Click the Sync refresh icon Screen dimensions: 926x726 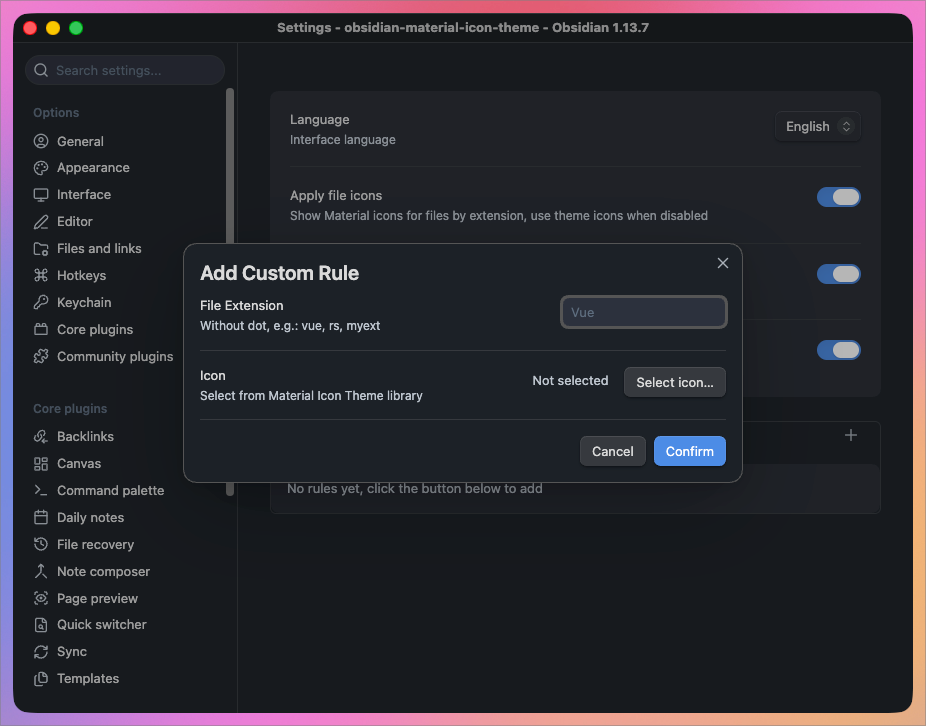[41, 652]
